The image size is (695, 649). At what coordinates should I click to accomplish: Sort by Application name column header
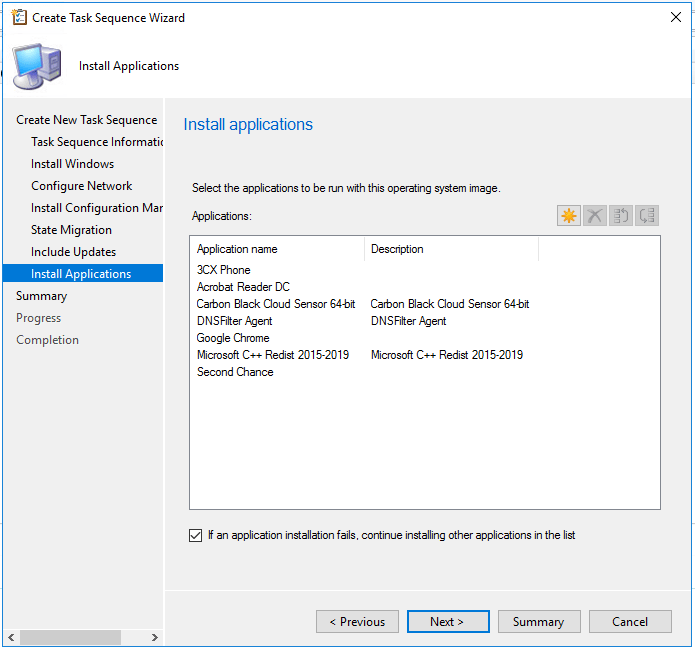click(x=277, y=249)
